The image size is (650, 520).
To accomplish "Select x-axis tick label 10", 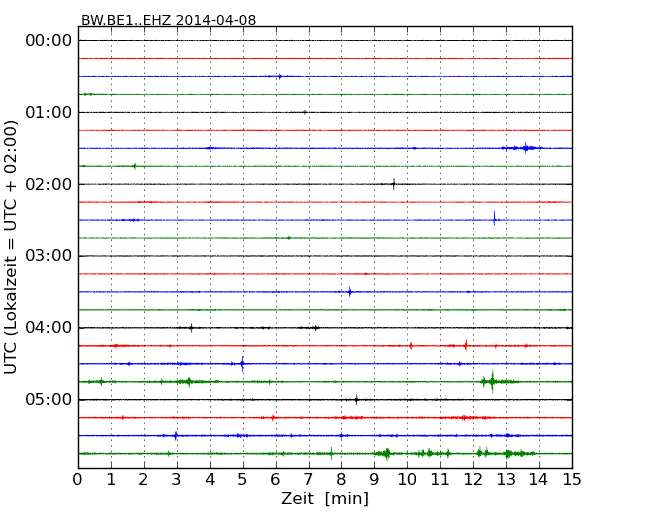I will [407, 480].
